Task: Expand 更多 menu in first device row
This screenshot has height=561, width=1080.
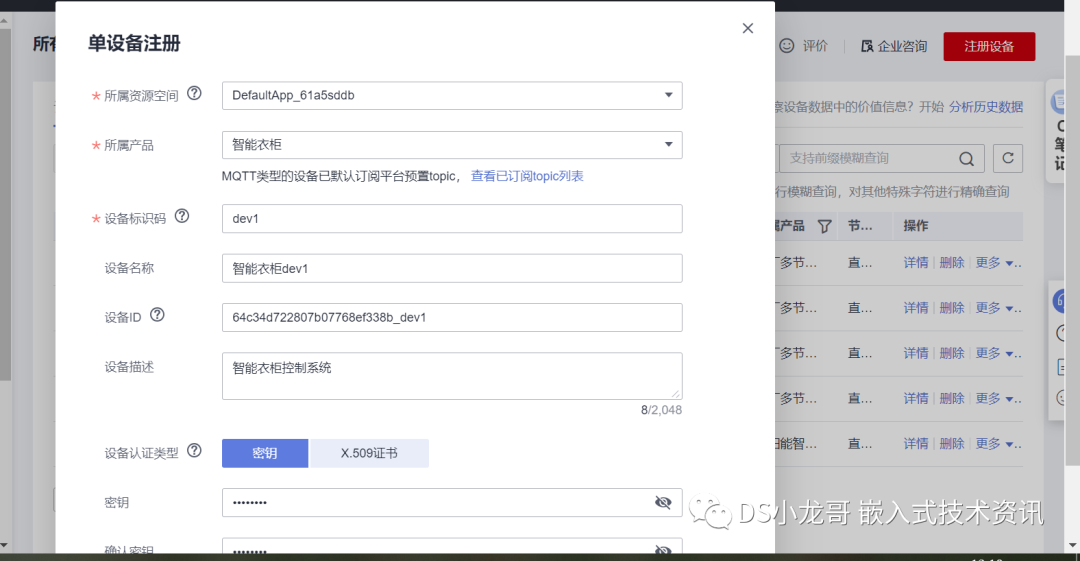Action: 996,263
